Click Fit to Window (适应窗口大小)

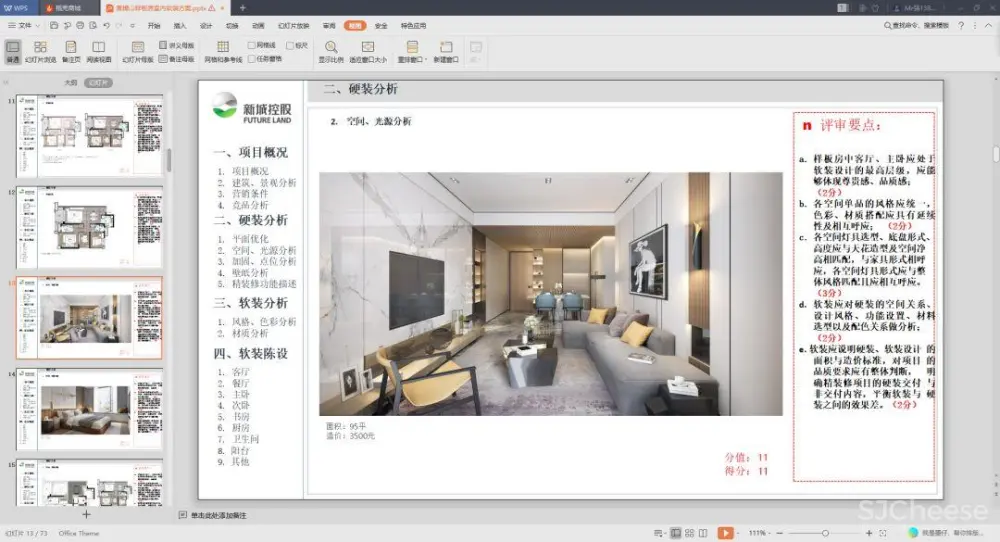(367, 51)
